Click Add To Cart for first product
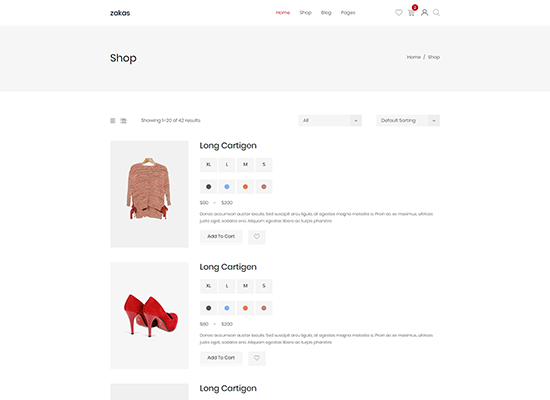This screenshot has width=550, height=400. click(x=221, y=236)
